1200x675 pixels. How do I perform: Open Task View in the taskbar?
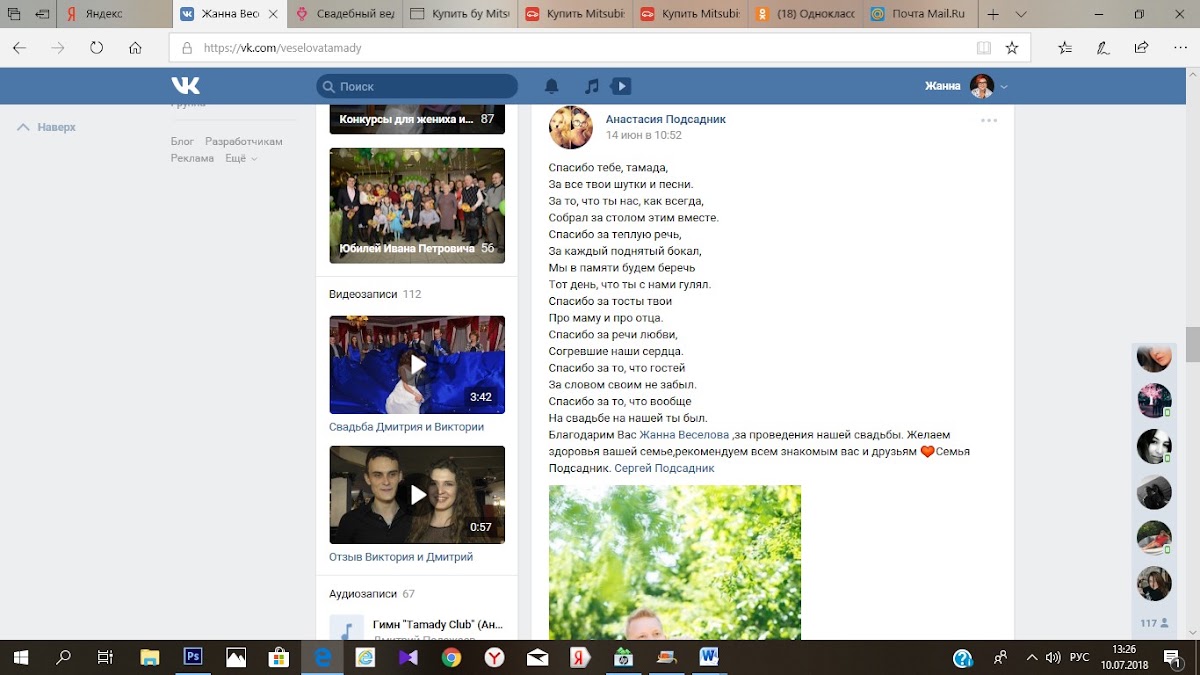(x=105, y=657)
